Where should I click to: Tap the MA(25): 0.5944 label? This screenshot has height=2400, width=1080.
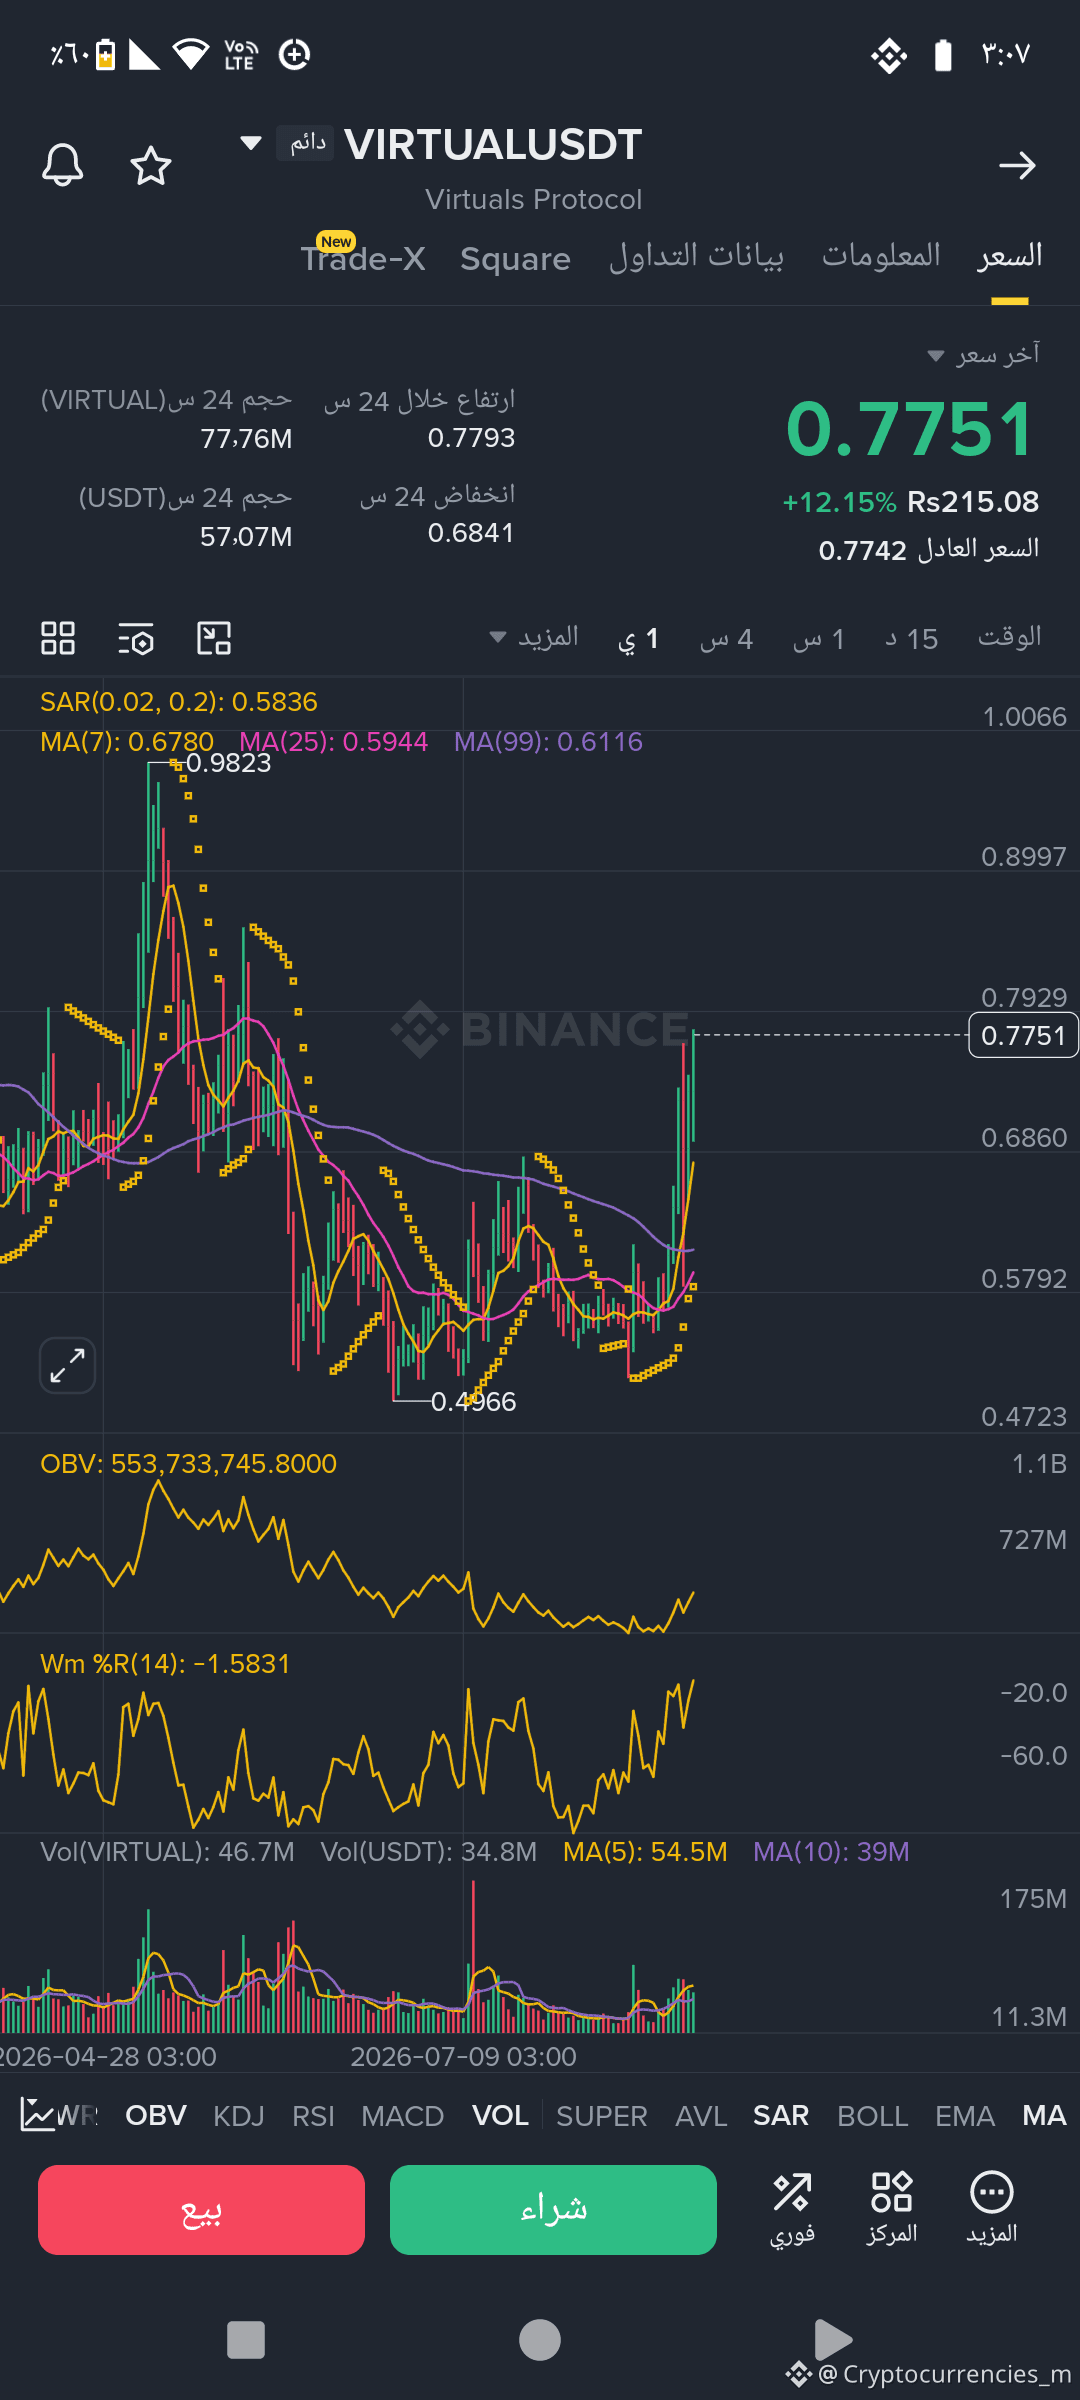[x=334, y=742]
